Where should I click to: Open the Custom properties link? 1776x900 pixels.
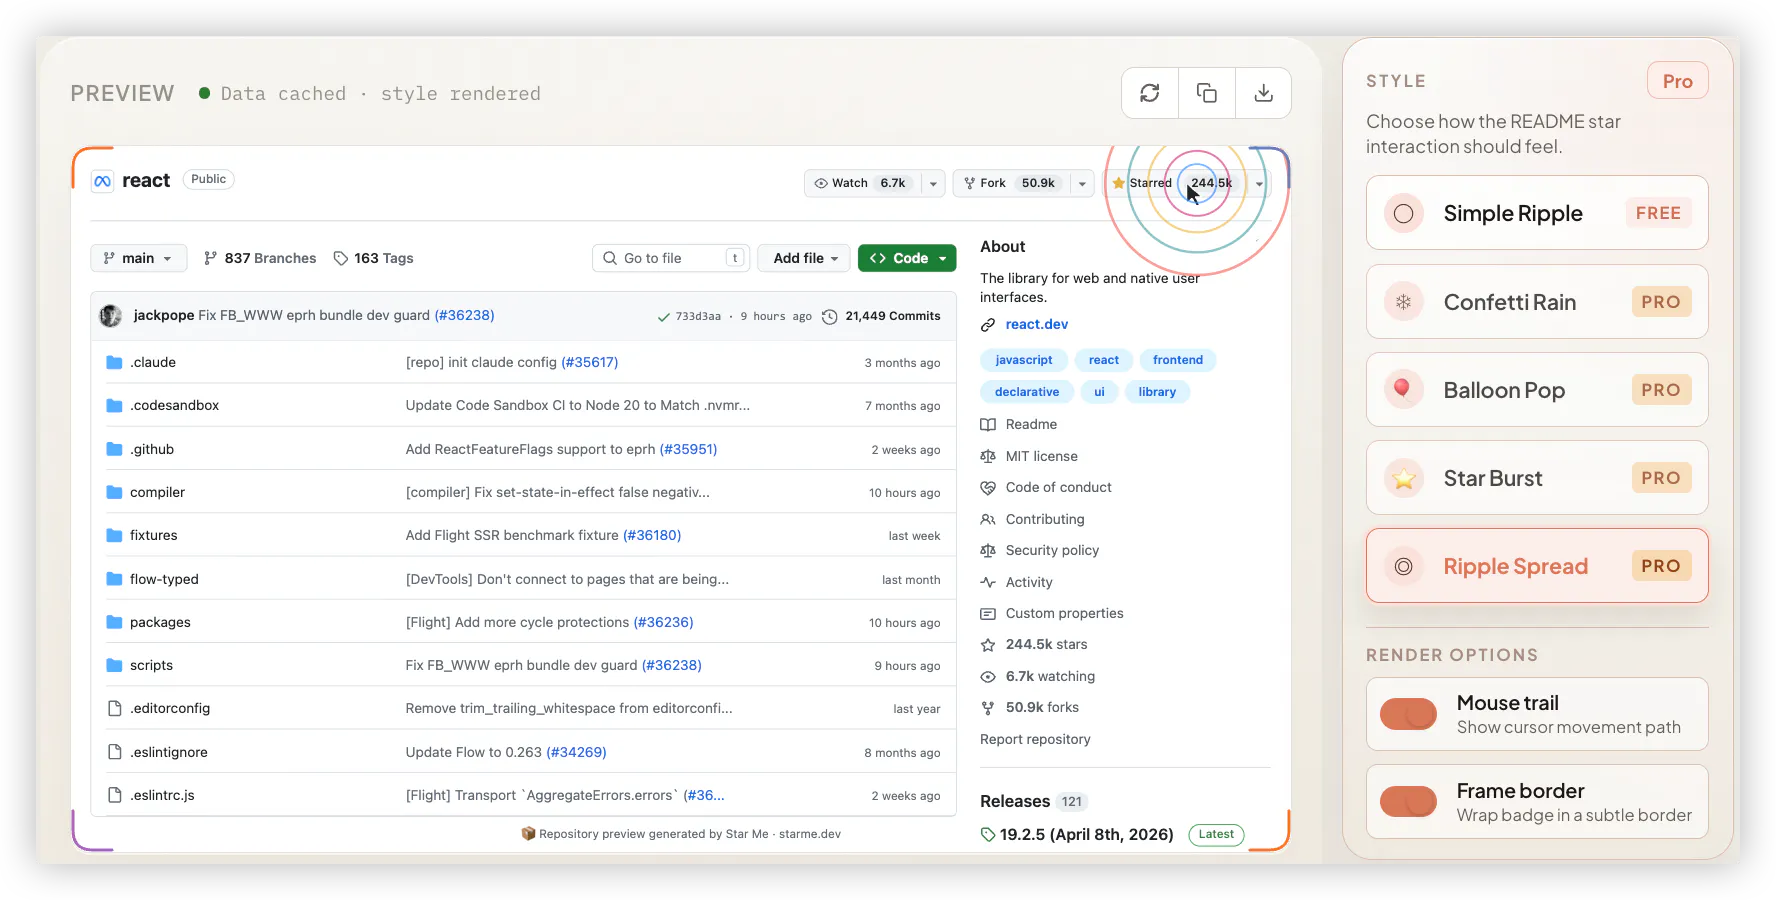pos(1065,613)
